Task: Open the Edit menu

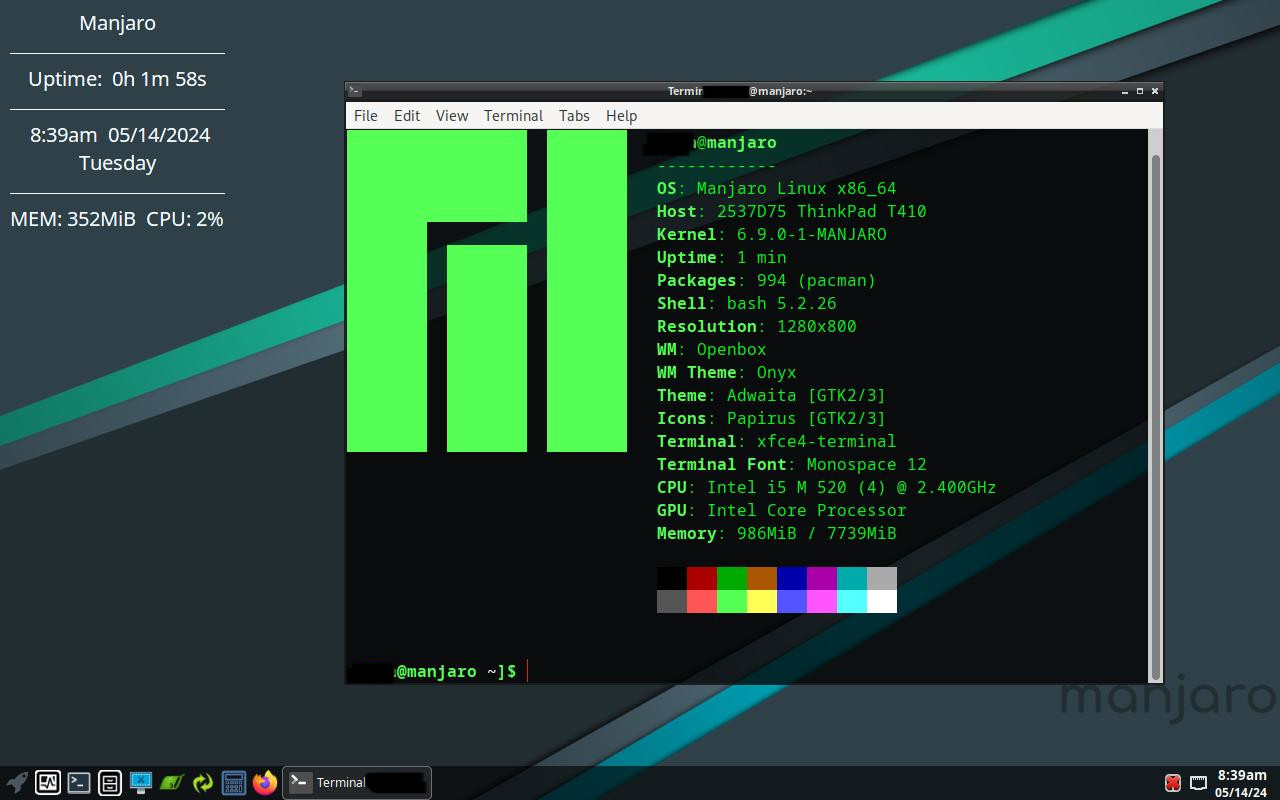Action: click(407, 115)
